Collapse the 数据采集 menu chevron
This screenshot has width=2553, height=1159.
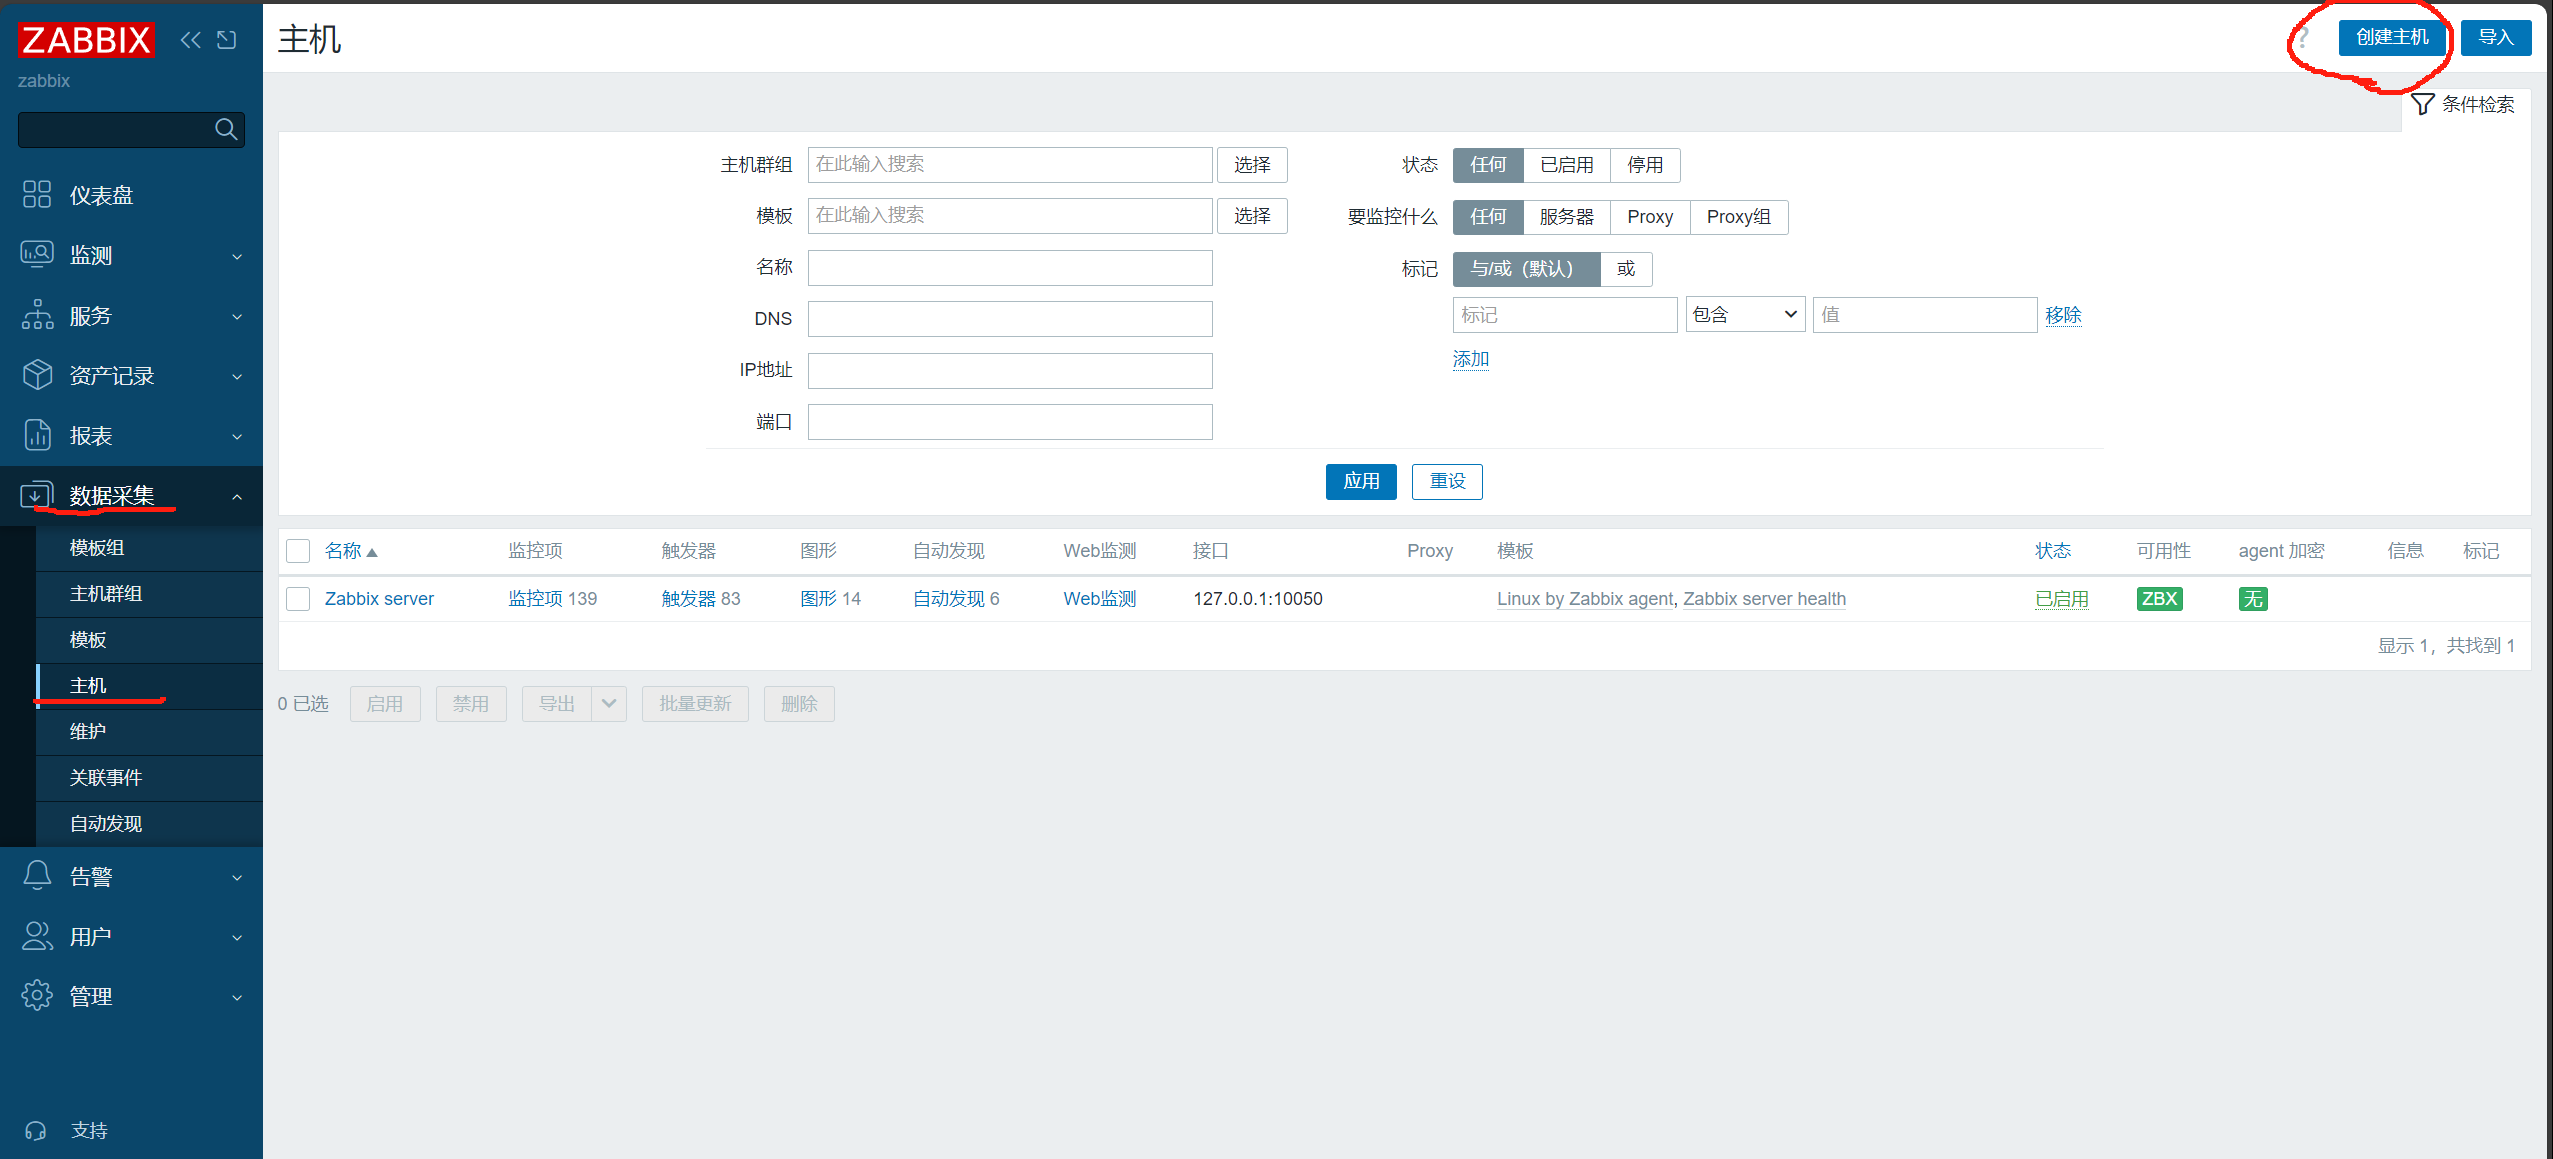(237, 496)
